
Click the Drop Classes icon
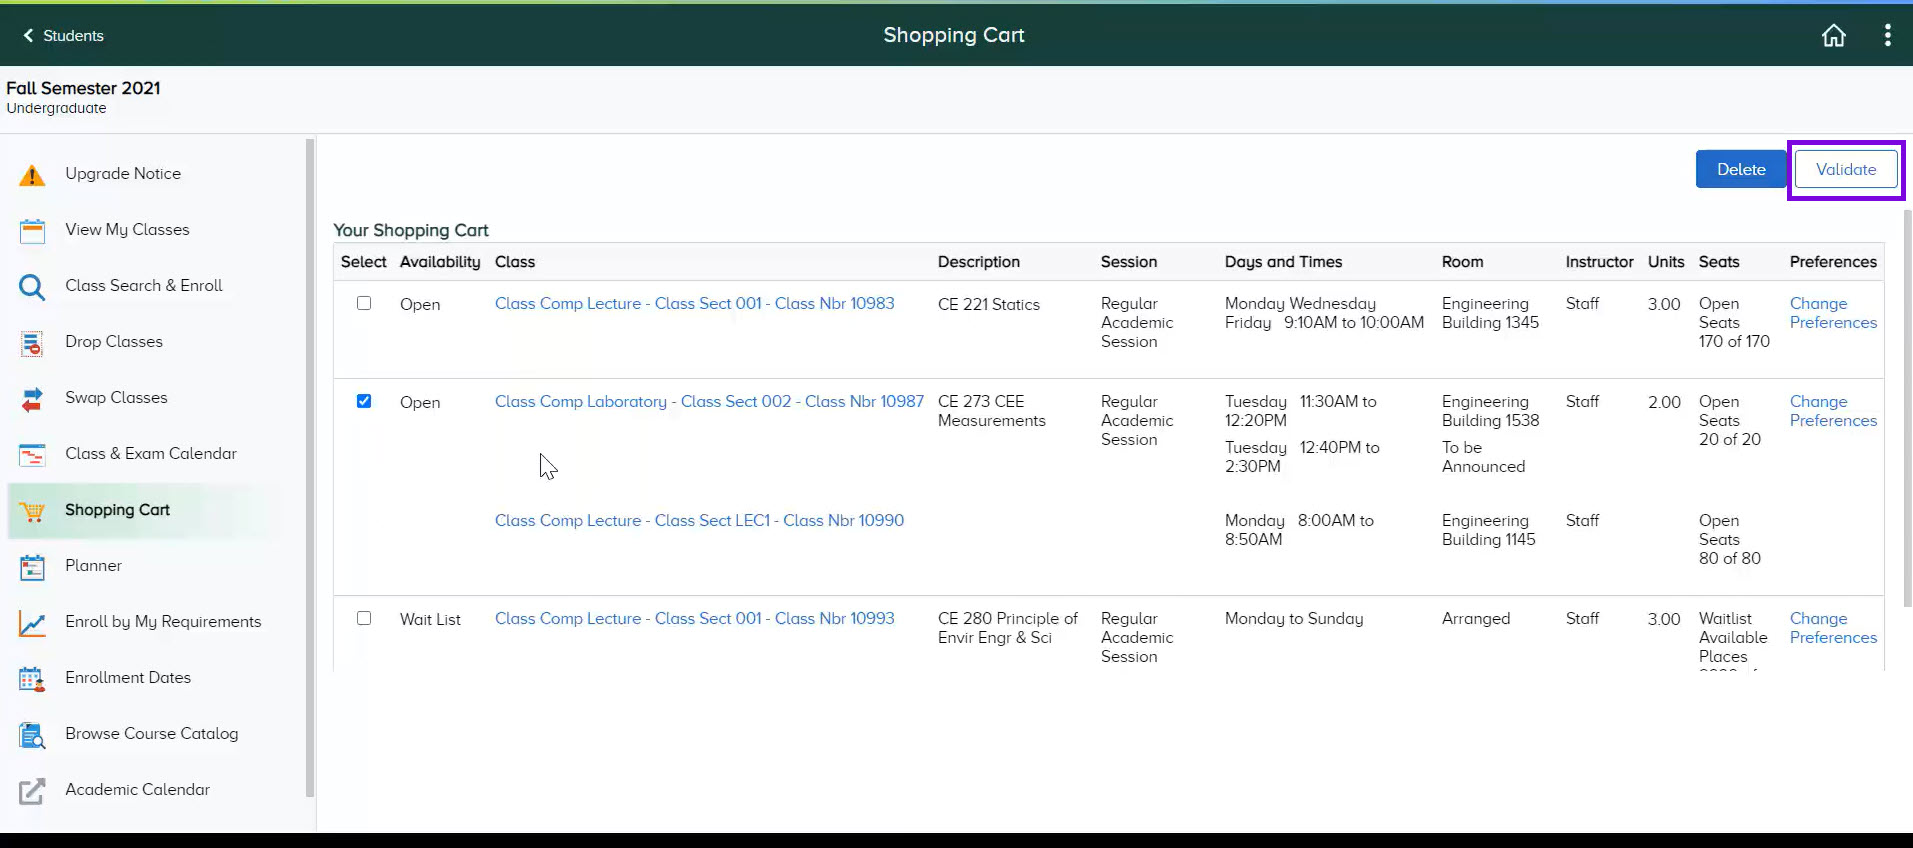[x=32, y=343]
